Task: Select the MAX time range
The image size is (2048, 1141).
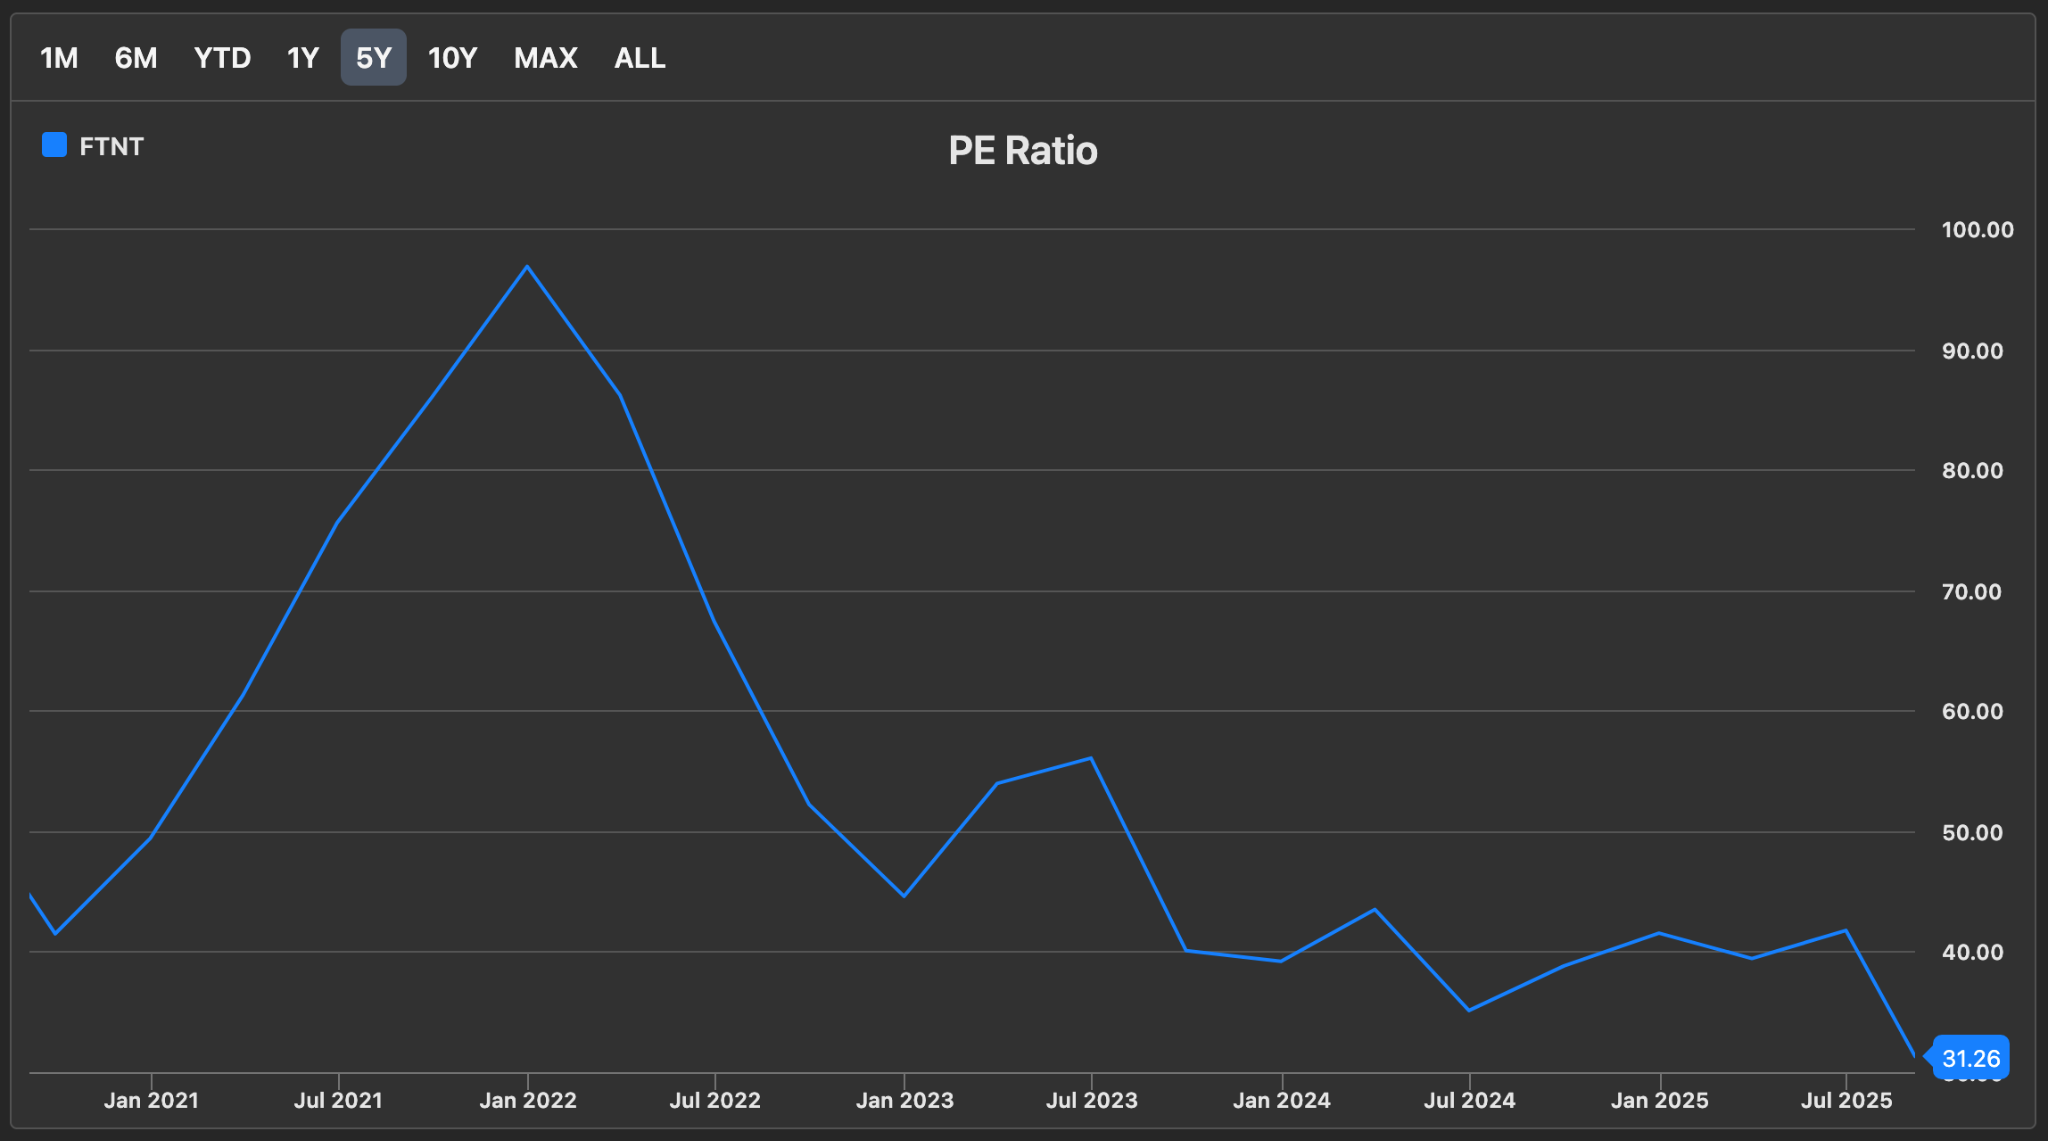Action: point(545,58)
